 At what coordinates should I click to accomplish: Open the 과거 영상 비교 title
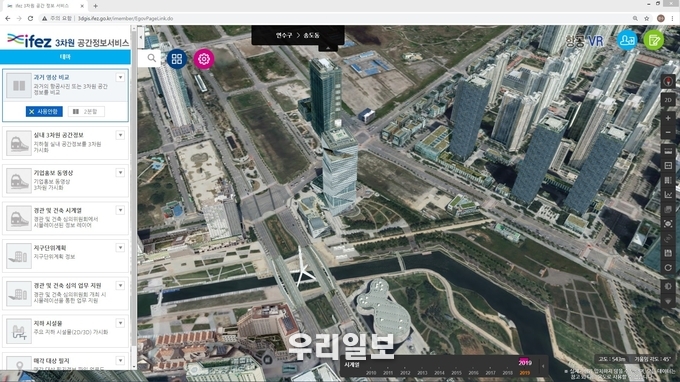pyautogui.click(x=51, y=77)
